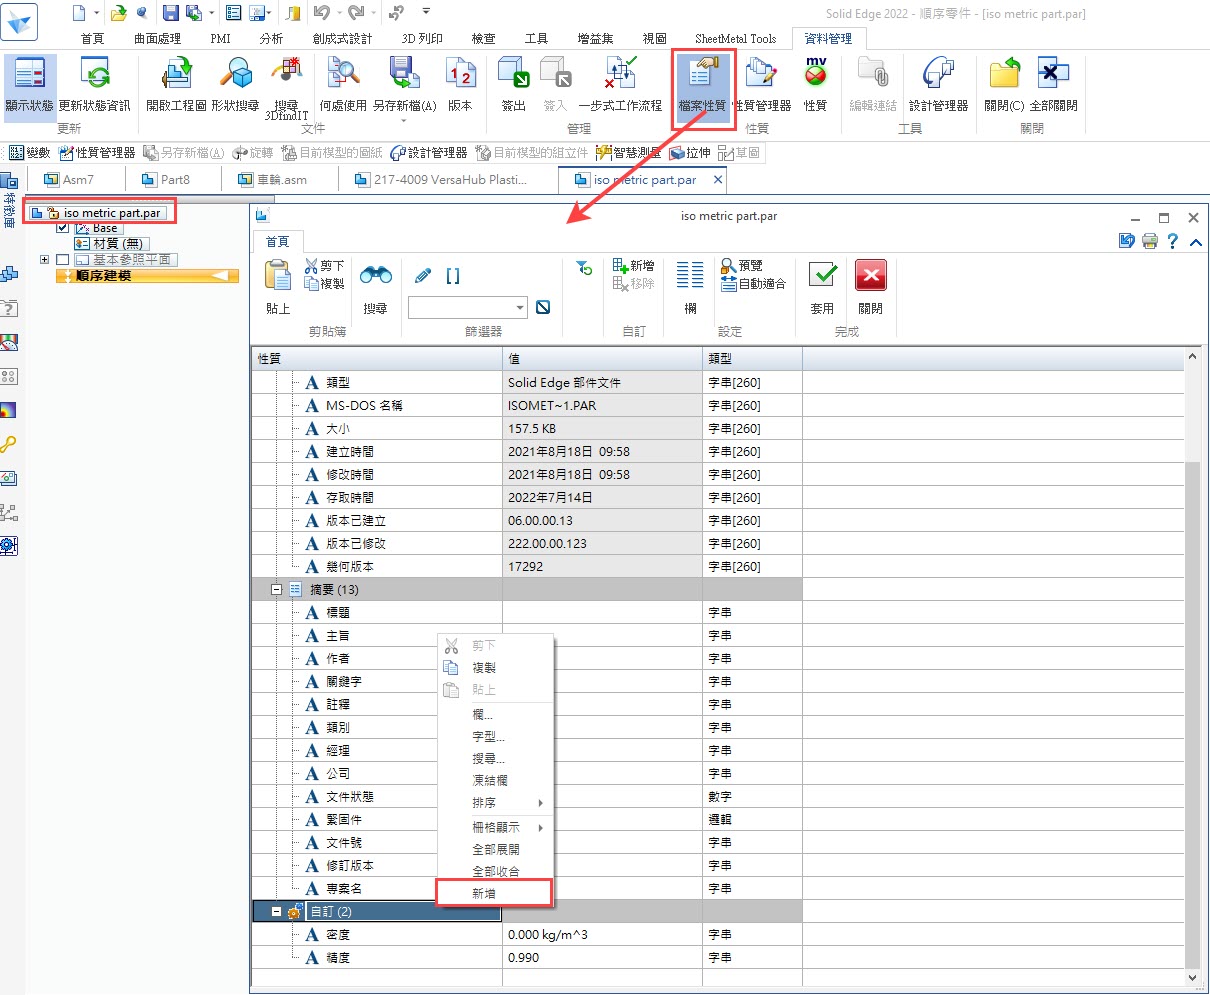Select 新增 in the context menu
1210x995 pixels.
tap(495, 893)
